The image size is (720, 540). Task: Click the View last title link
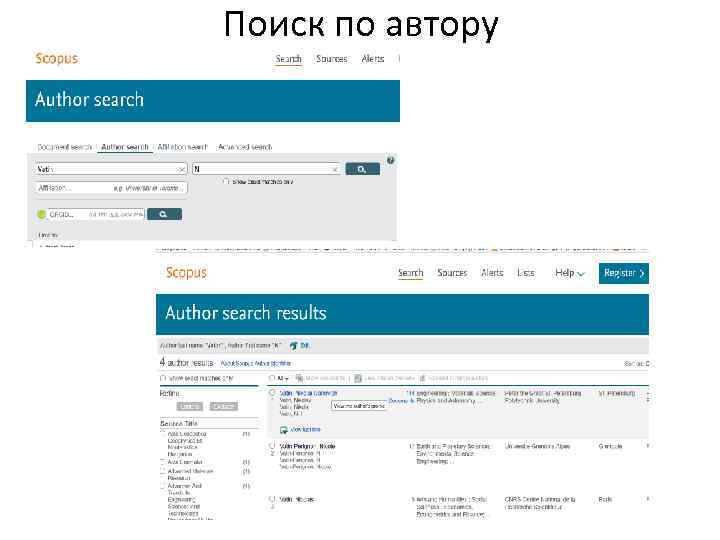[x=306, y=430]
